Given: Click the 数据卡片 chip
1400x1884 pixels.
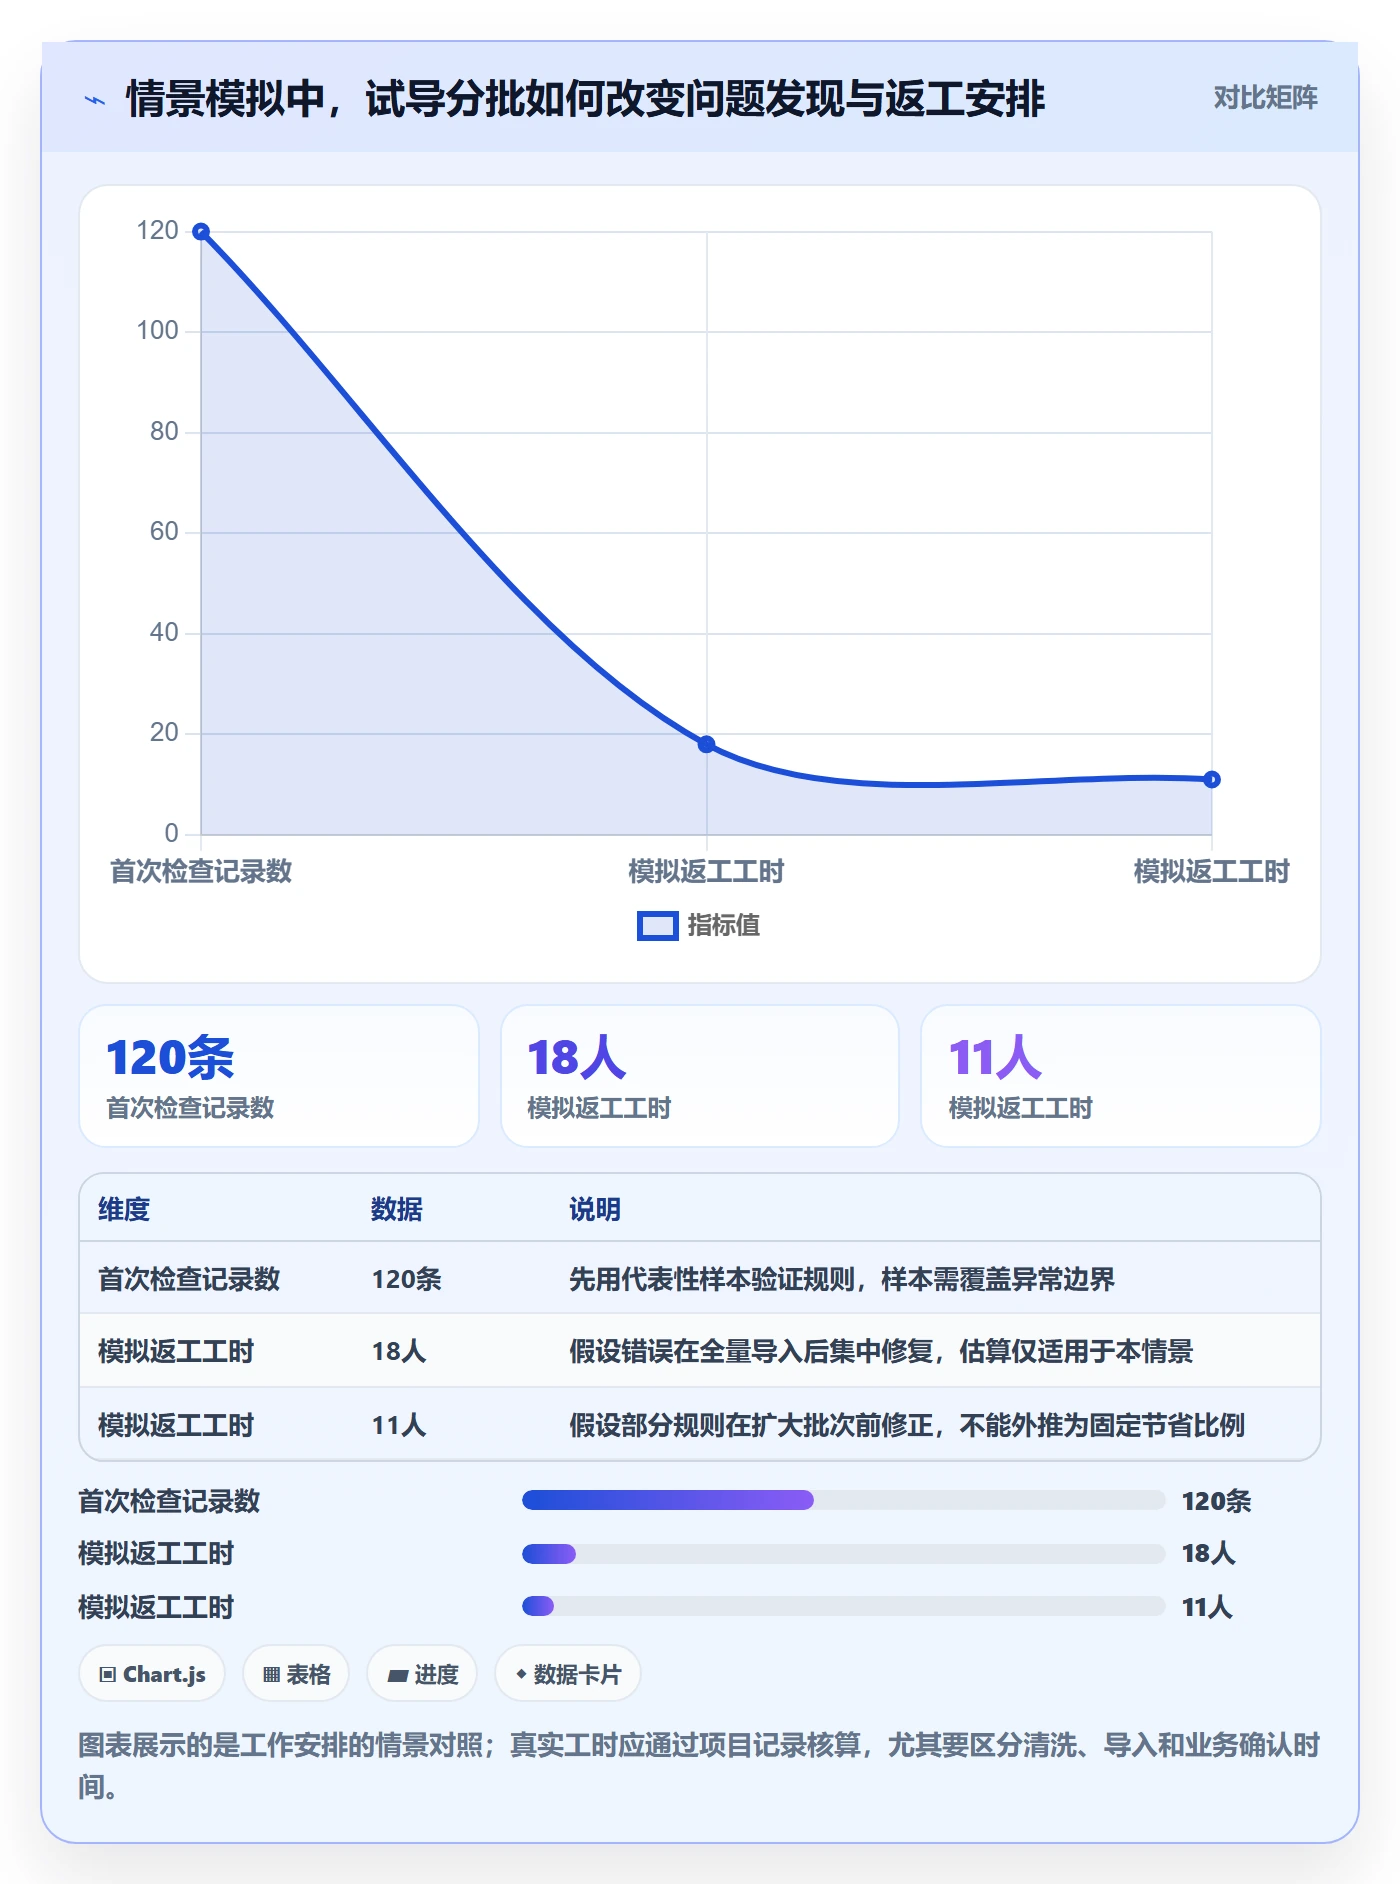Looking at the screenshot, I should tap(567, 1674).
